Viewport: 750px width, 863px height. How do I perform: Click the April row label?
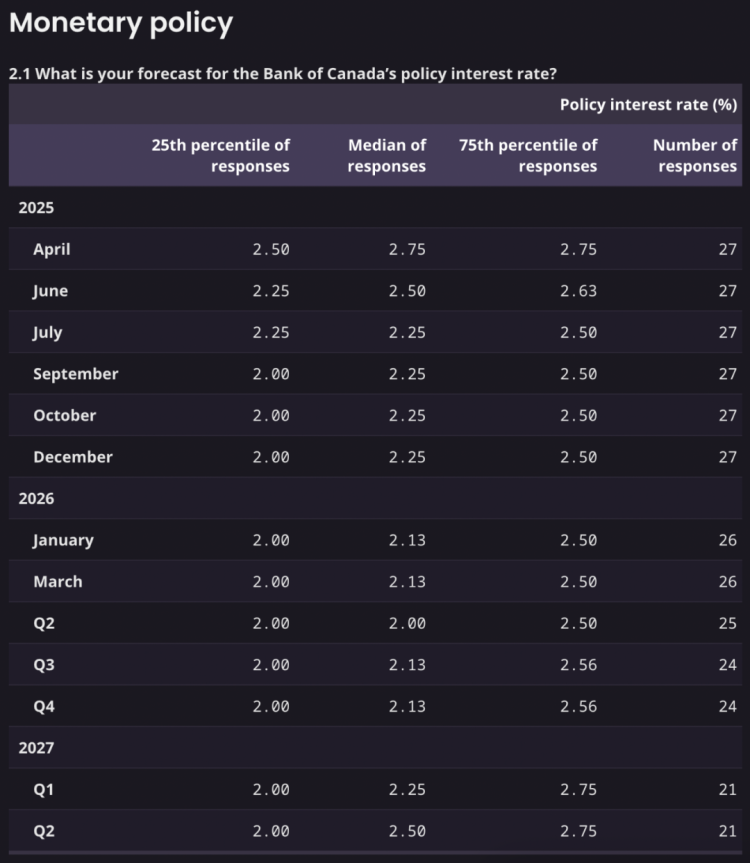[52, 249]
